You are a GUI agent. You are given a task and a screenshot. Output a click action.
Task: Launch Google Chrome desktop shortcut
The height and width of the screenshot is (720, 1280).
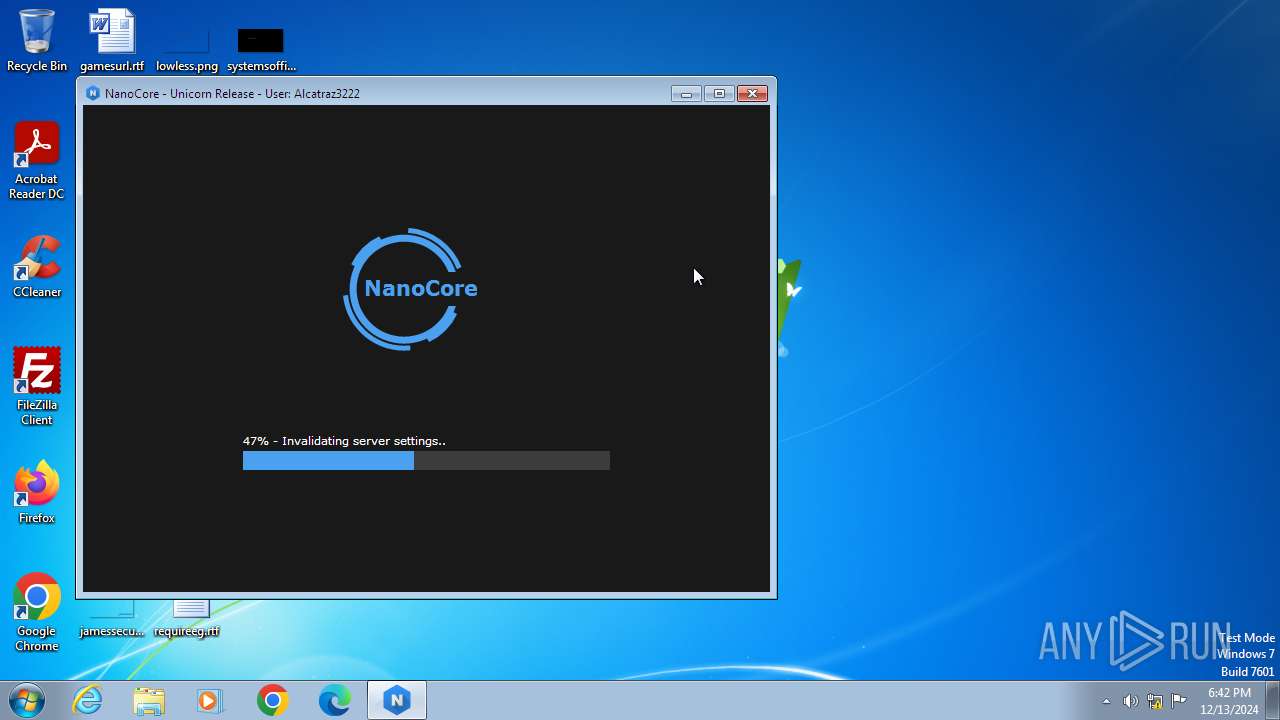(37, 612)
